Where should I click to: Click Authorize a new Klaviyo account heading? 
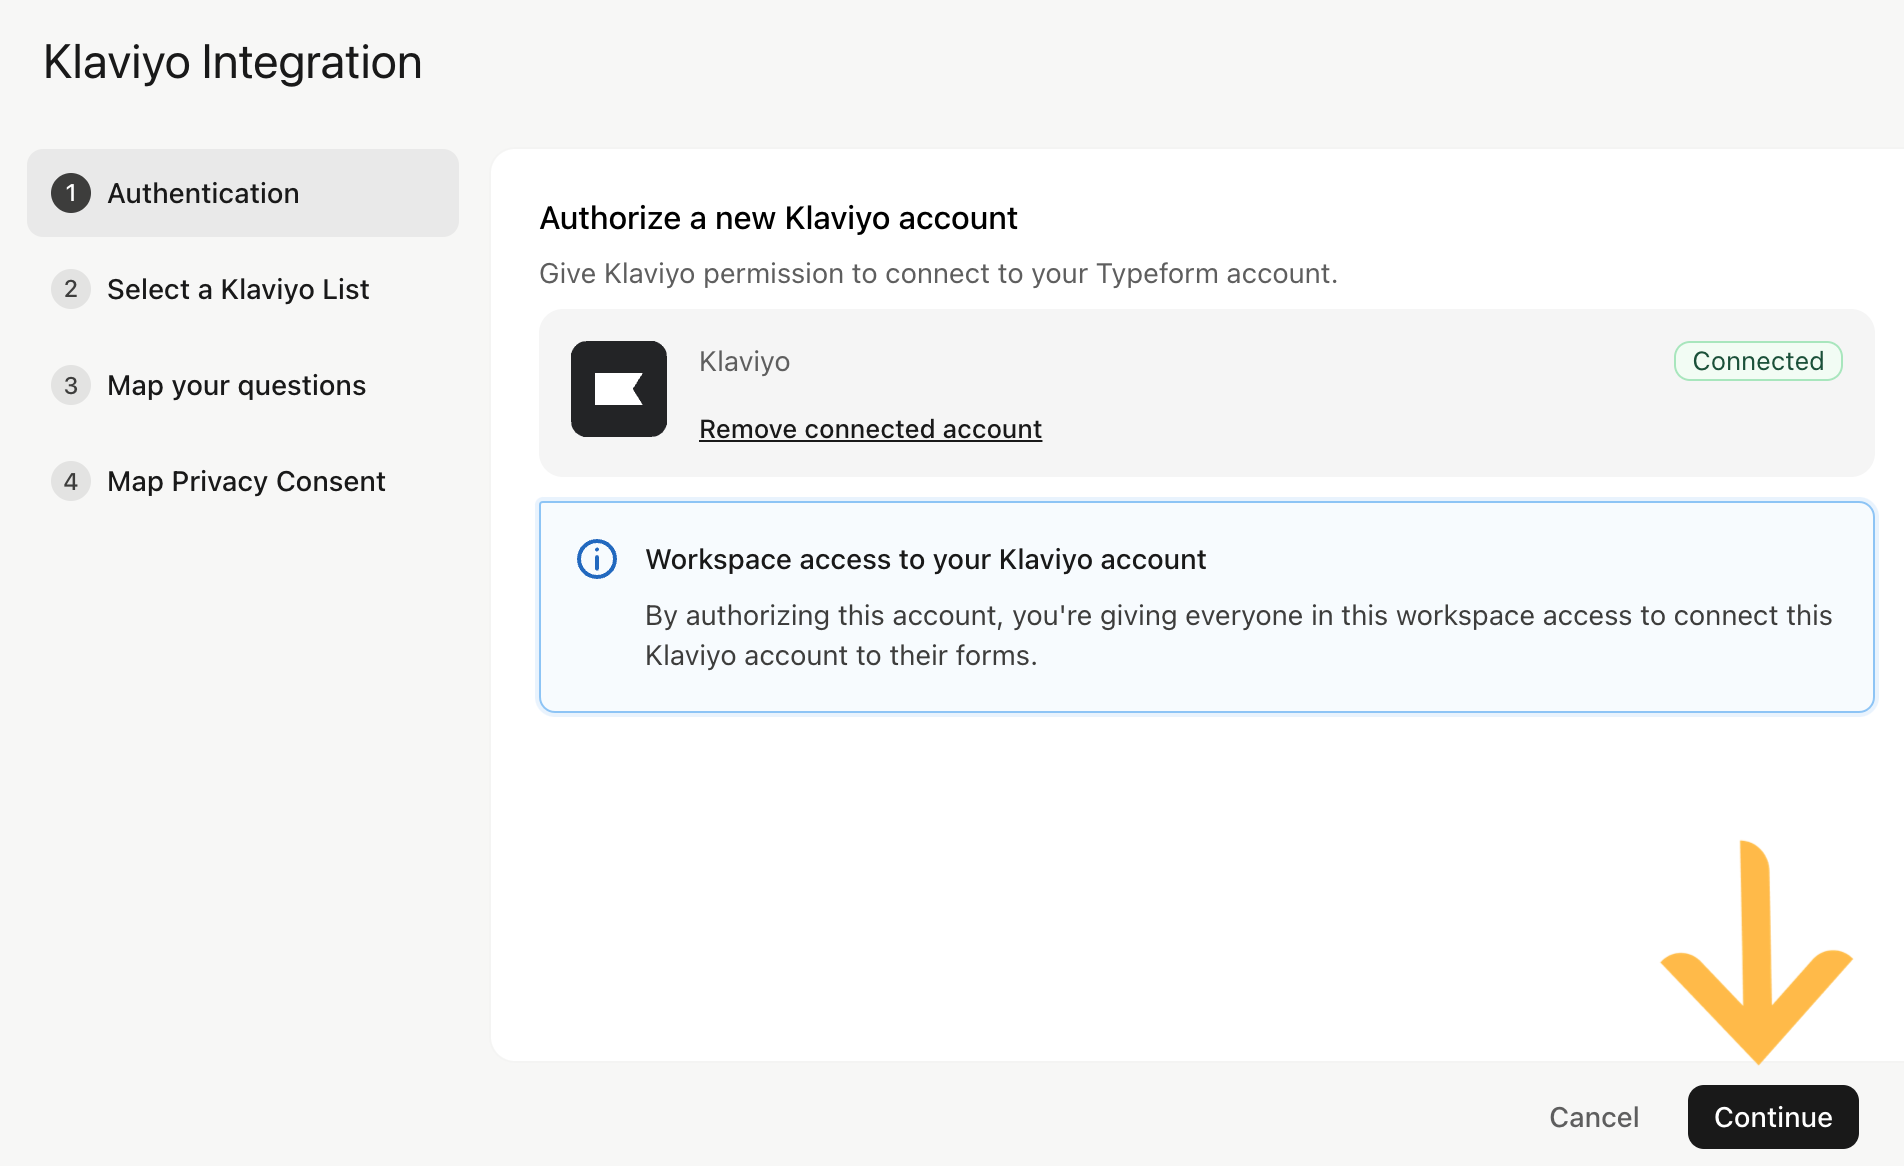click(x=778, y=218)
